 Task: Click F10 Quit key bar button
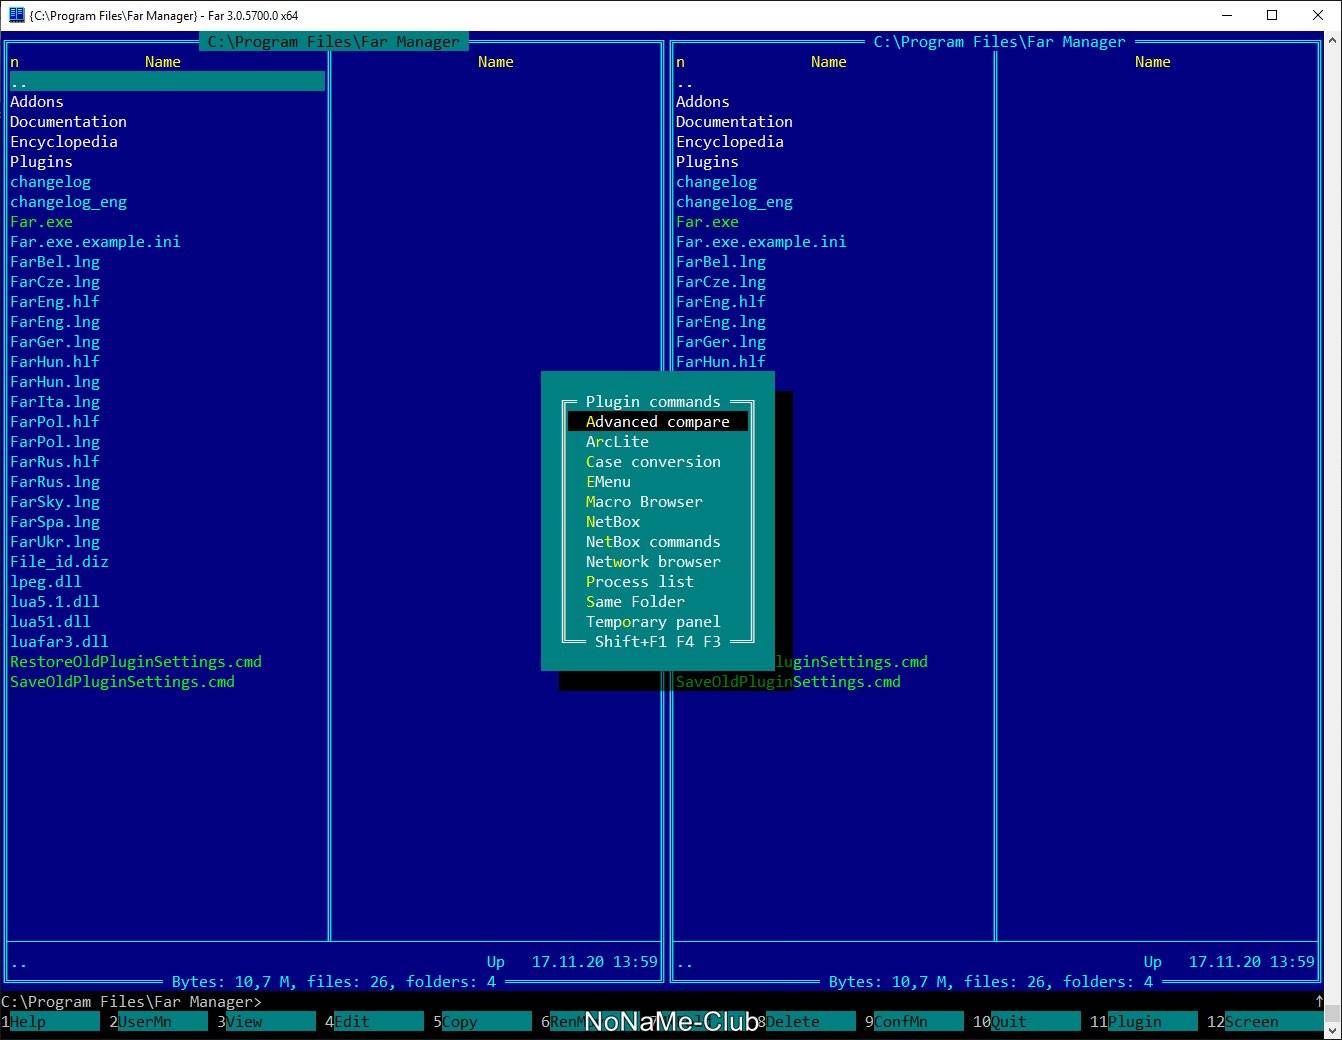point(1026,1021)
